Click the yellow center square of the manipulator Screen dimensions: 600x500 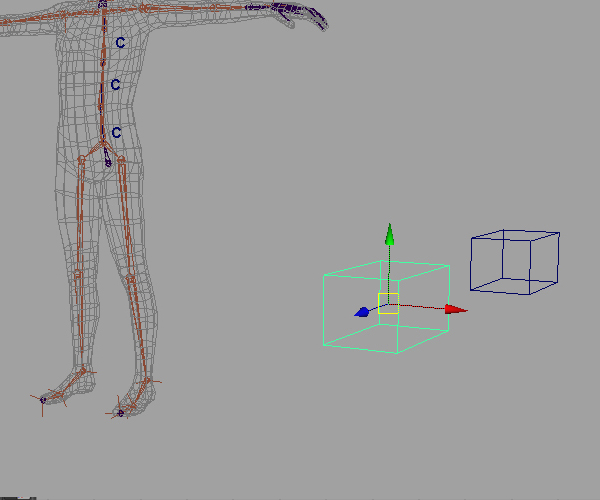tap(388, 303)
